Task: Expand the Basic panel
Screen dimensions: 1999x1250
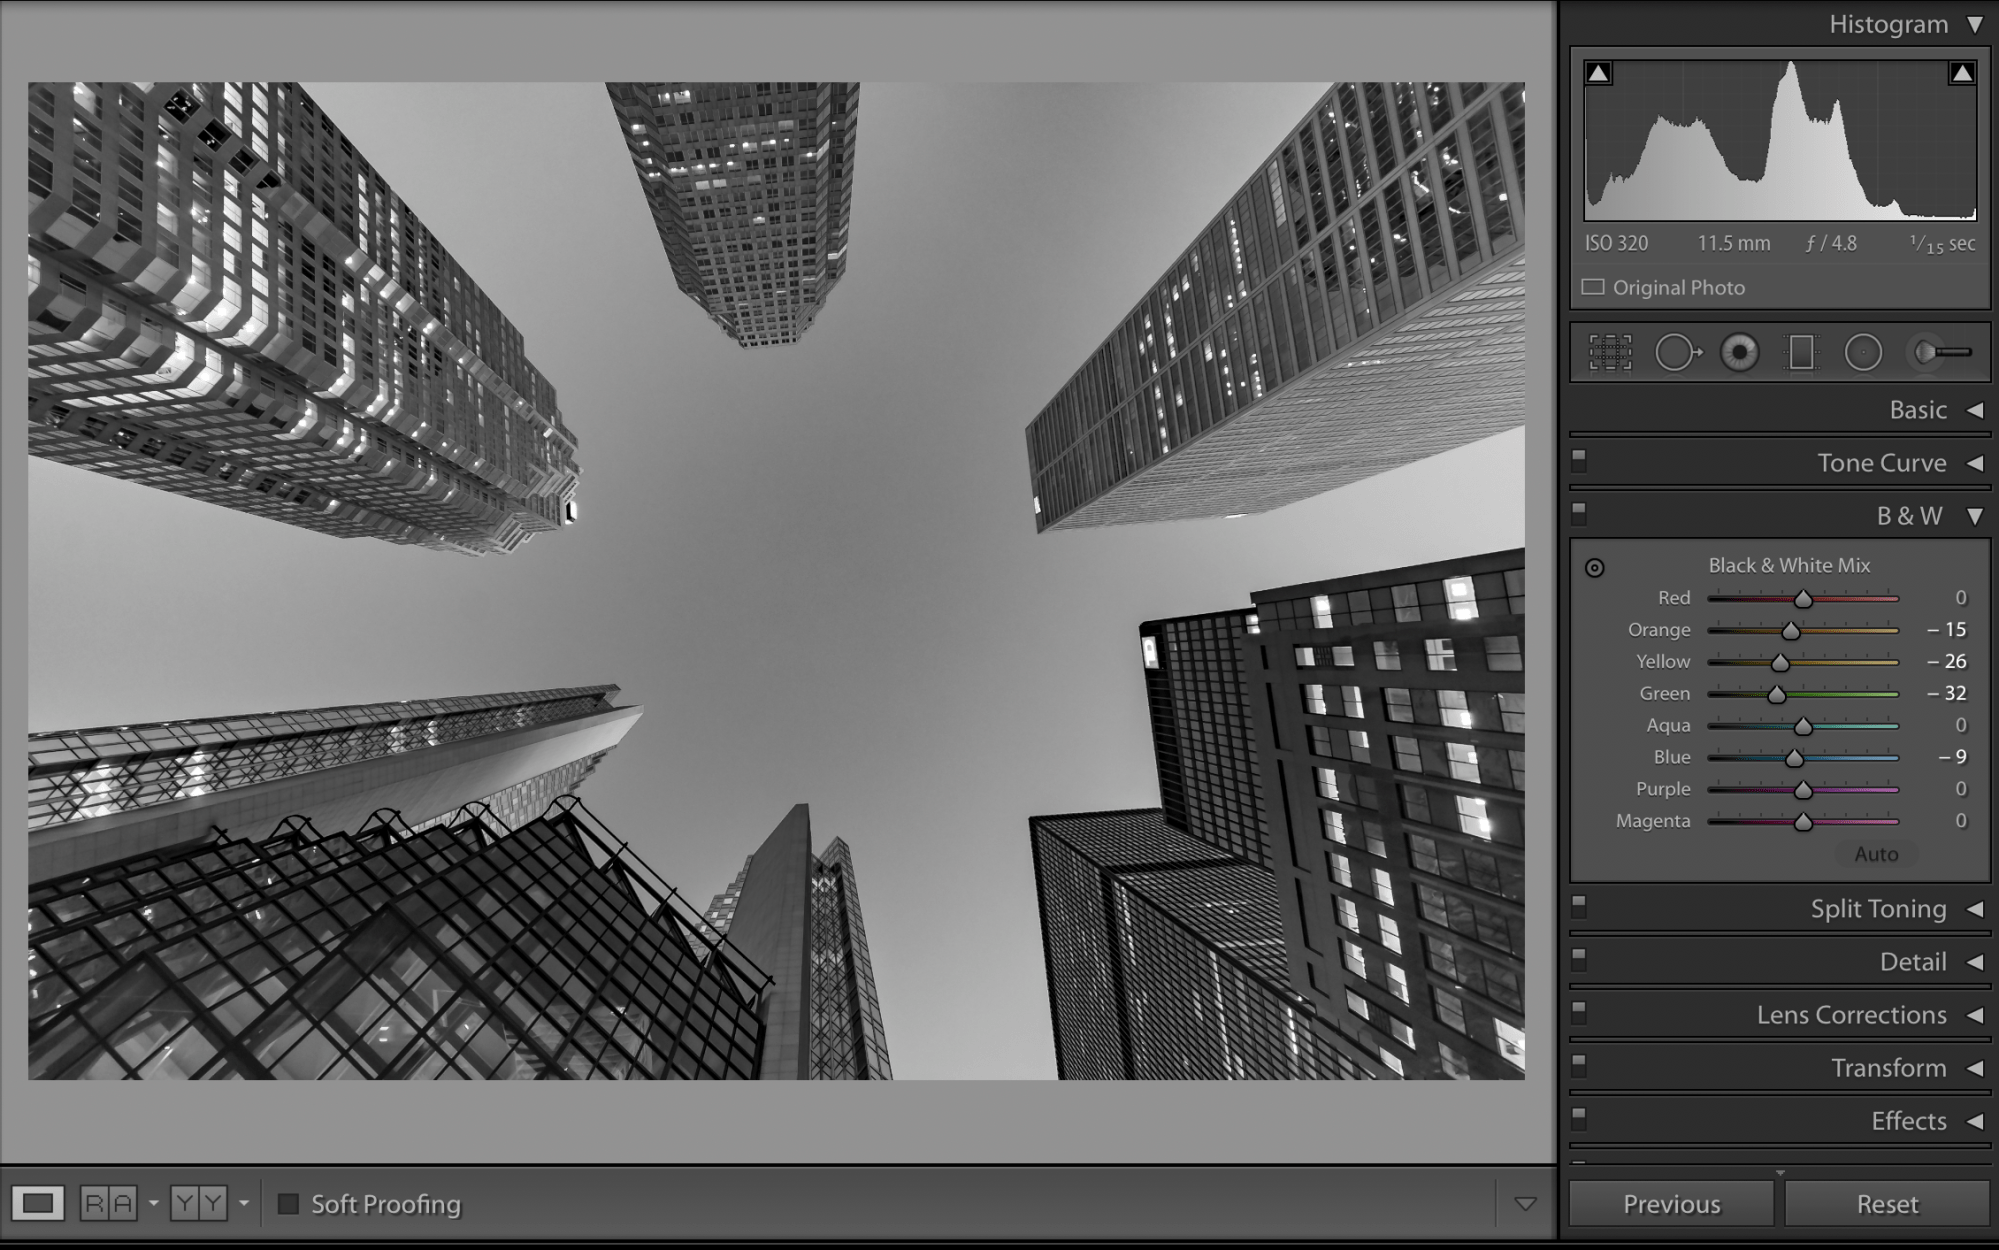Action: [1974, 410]
